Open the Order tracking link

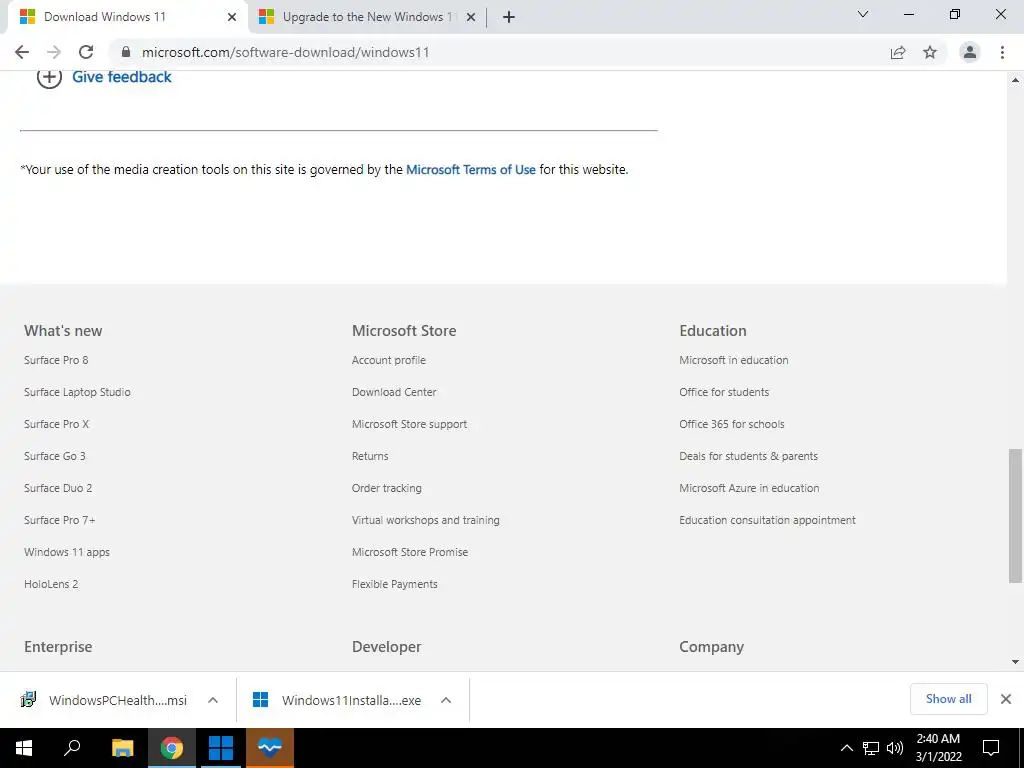point(387,488)
